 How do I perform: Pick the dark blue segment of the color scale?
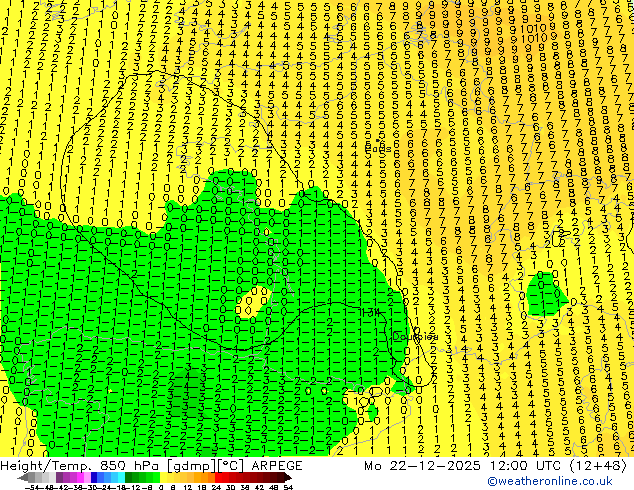(x=94, y=477)
